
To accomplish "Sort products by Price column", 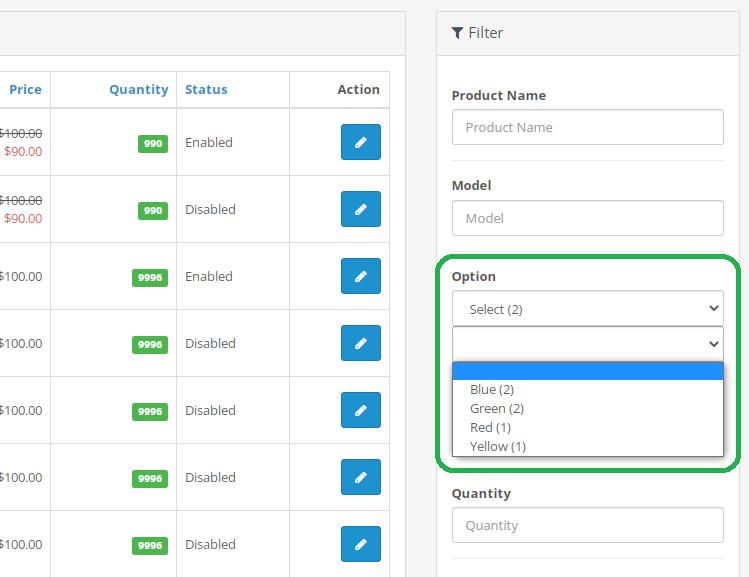I will point(25,89).
